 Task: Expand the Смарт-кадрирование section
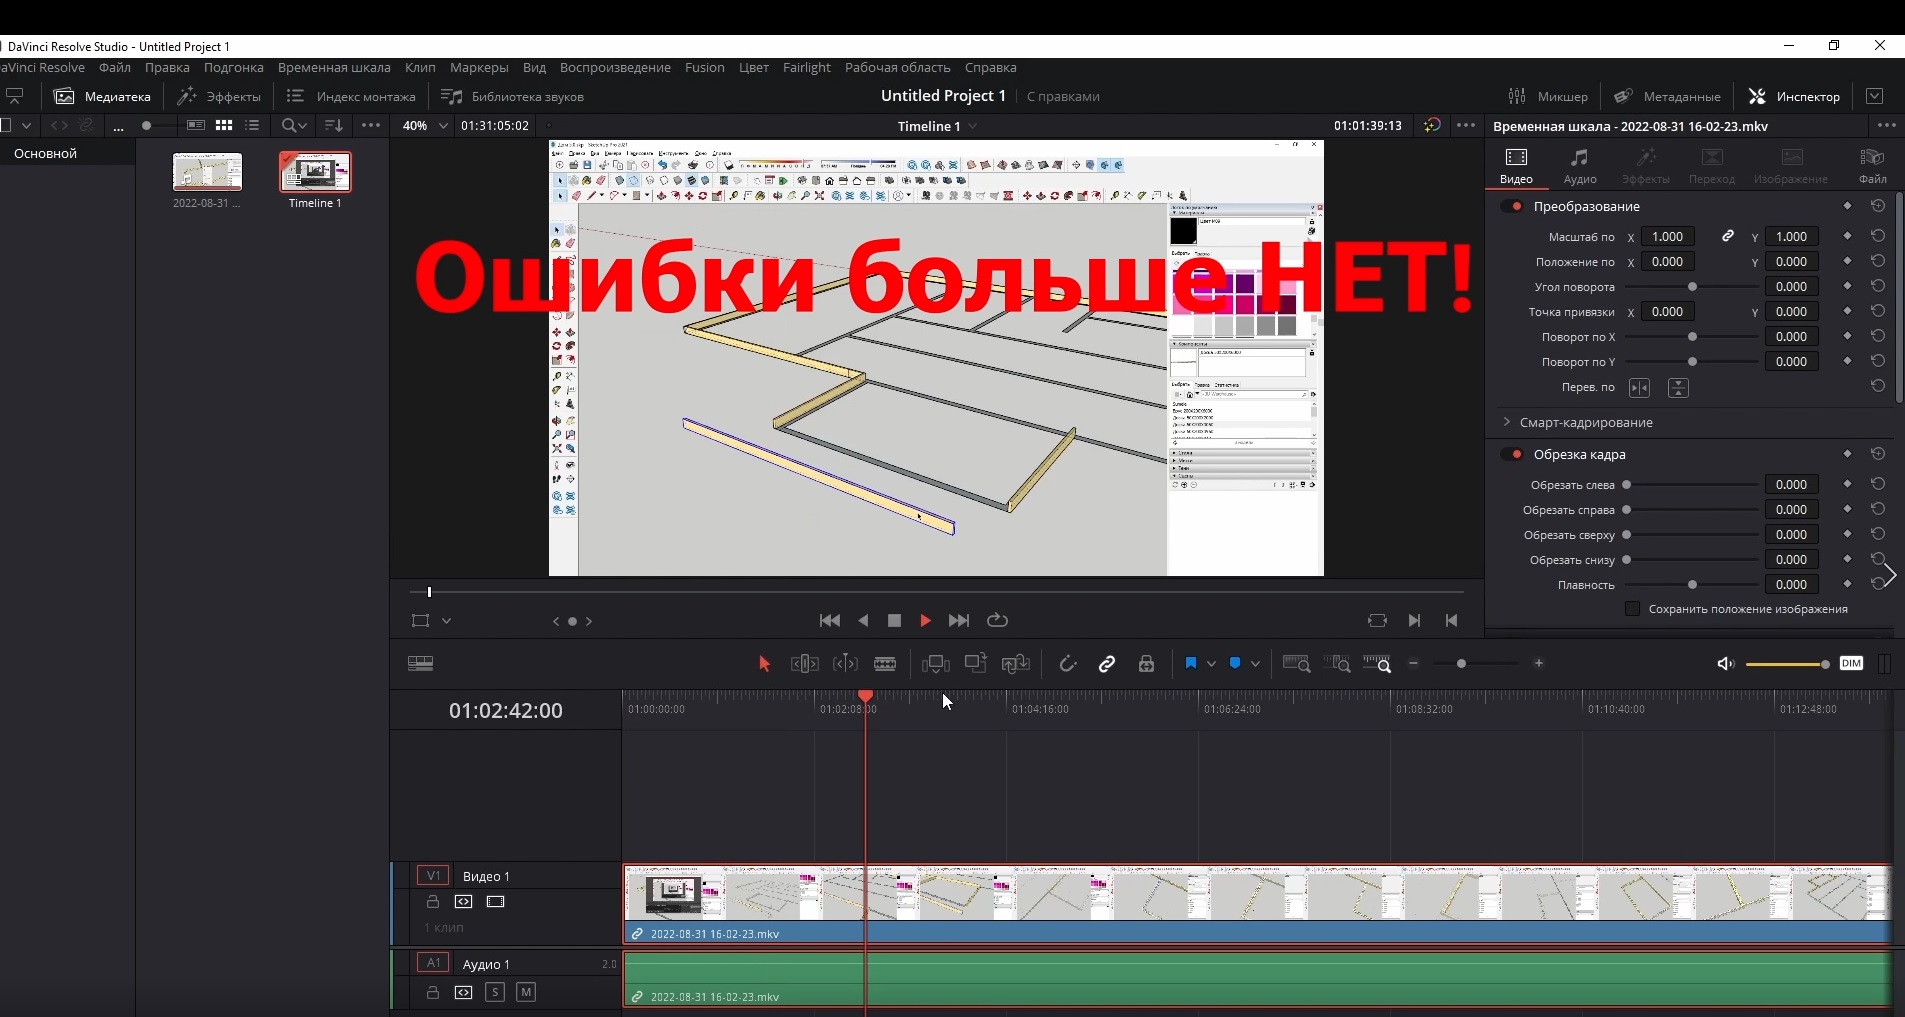coord(1507,422)
